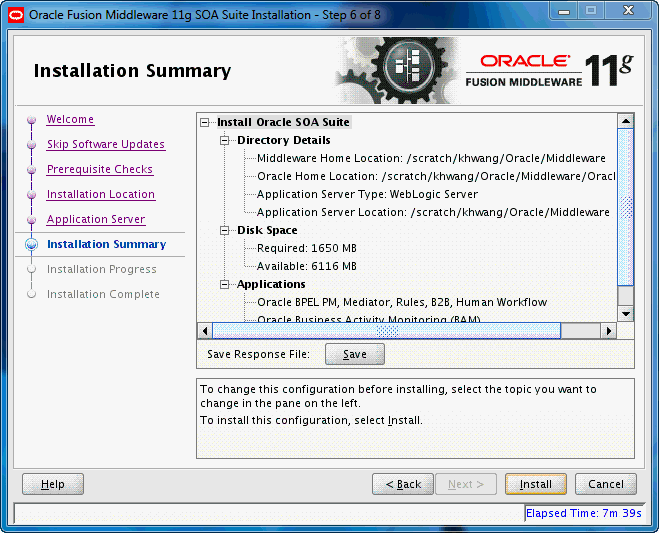Go to previous step with Back button
659x533 pixels.
coord(403,484)
